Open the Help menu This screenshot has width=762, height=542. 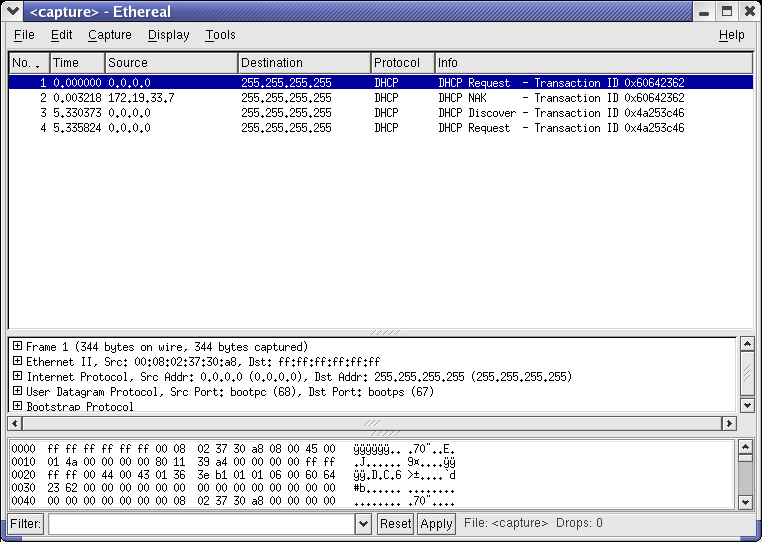[x=731, y=35]
